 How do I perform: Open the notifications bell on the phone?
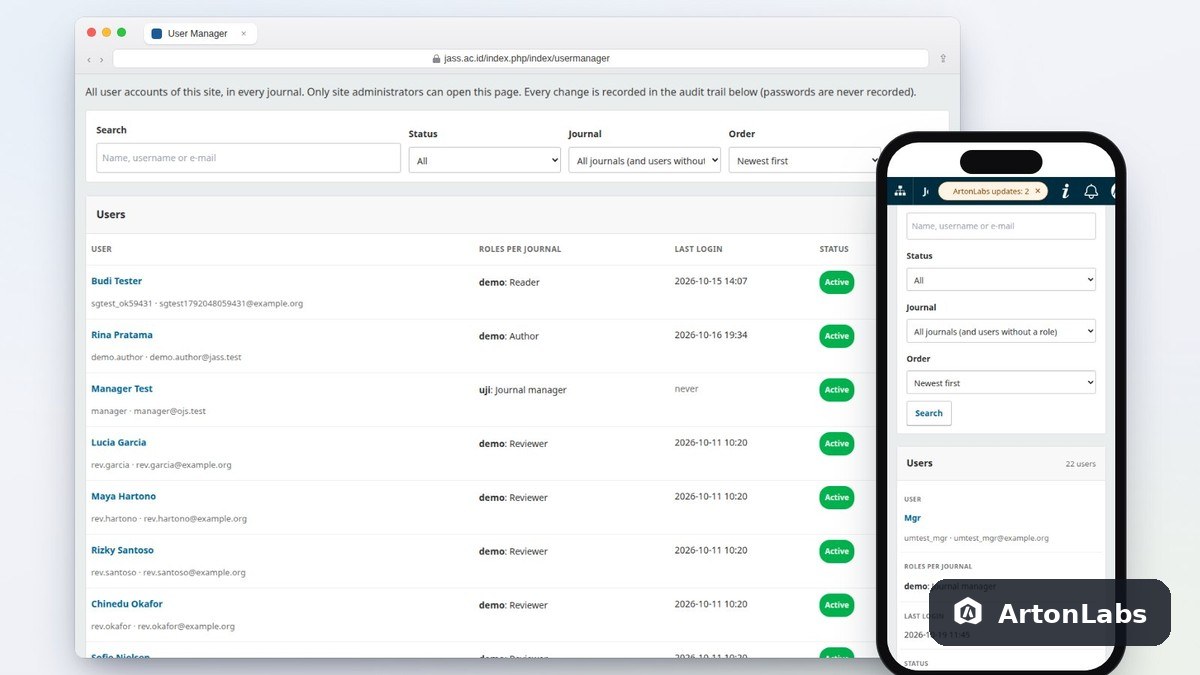[1091, 191]
